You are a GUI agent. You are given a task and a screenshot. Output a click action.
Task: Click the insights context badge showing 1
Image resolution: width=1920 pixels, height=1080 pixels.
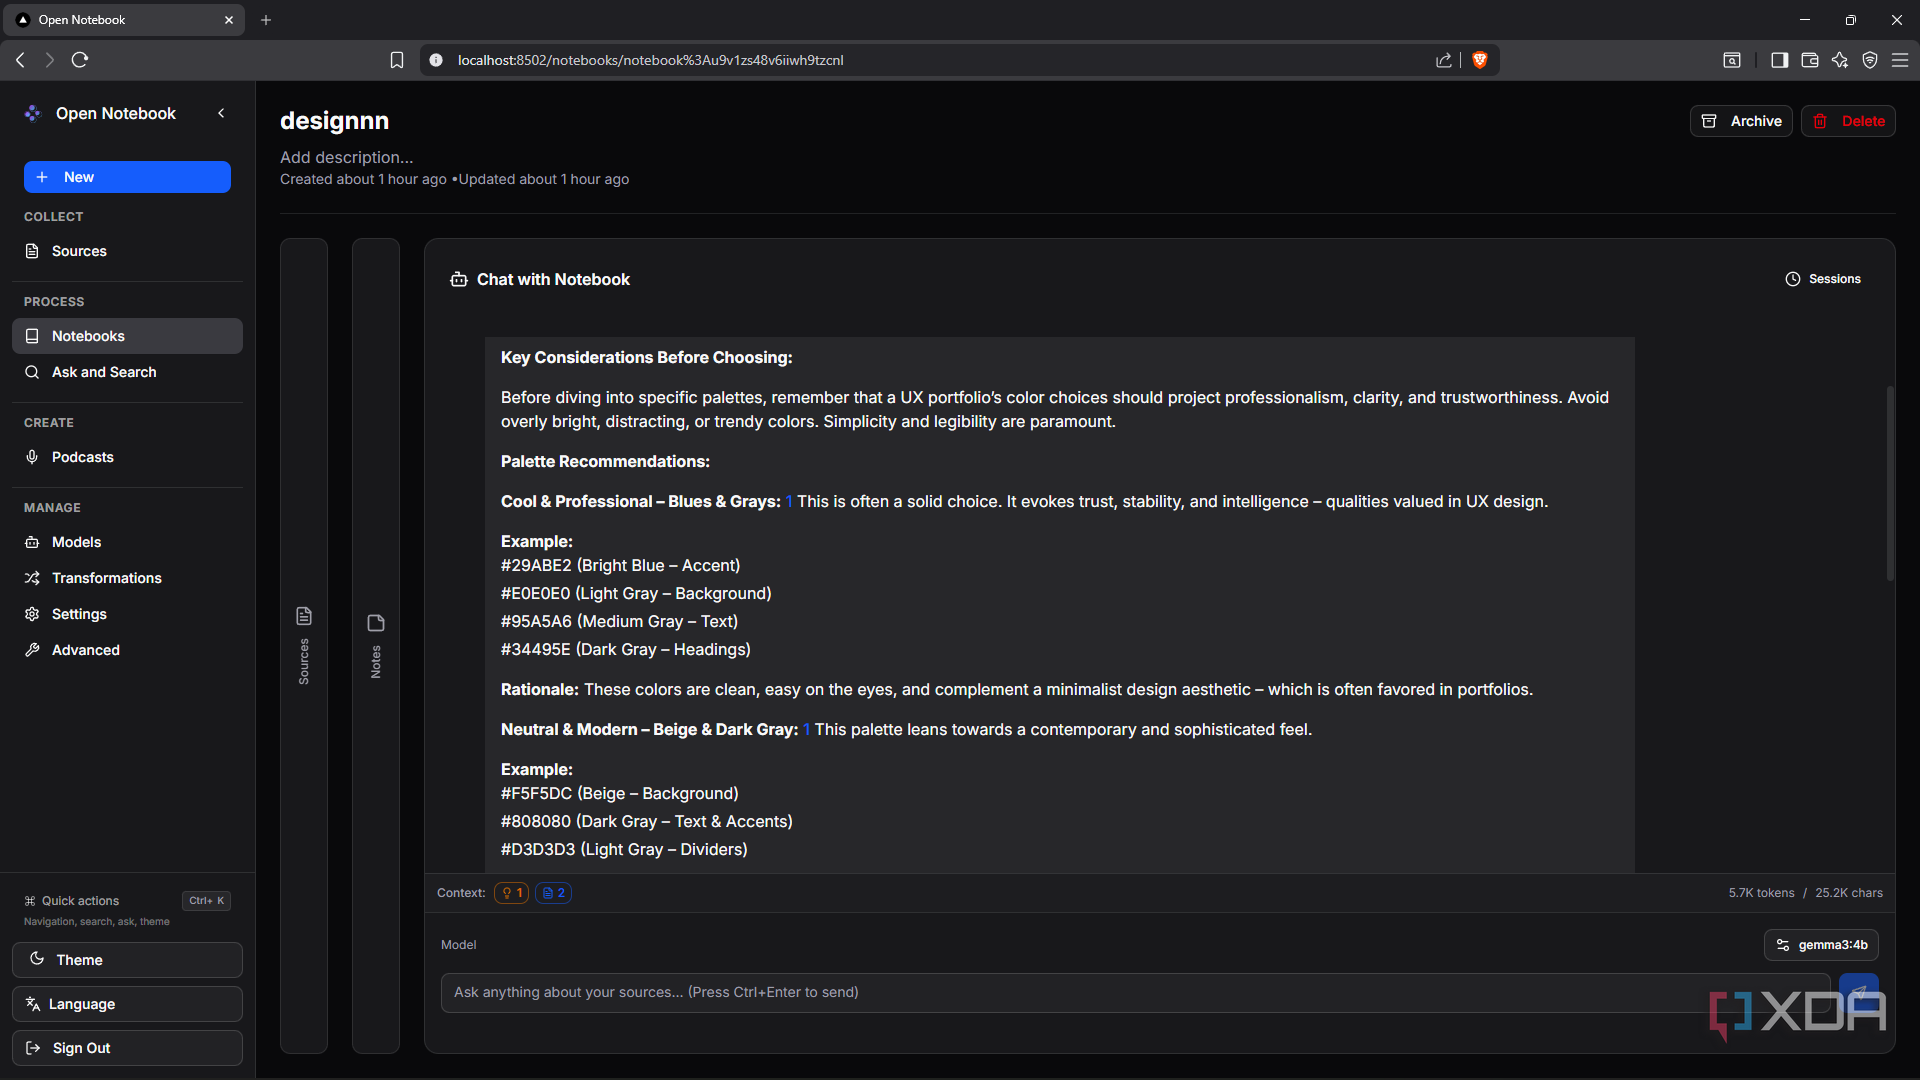coord(511,893)
